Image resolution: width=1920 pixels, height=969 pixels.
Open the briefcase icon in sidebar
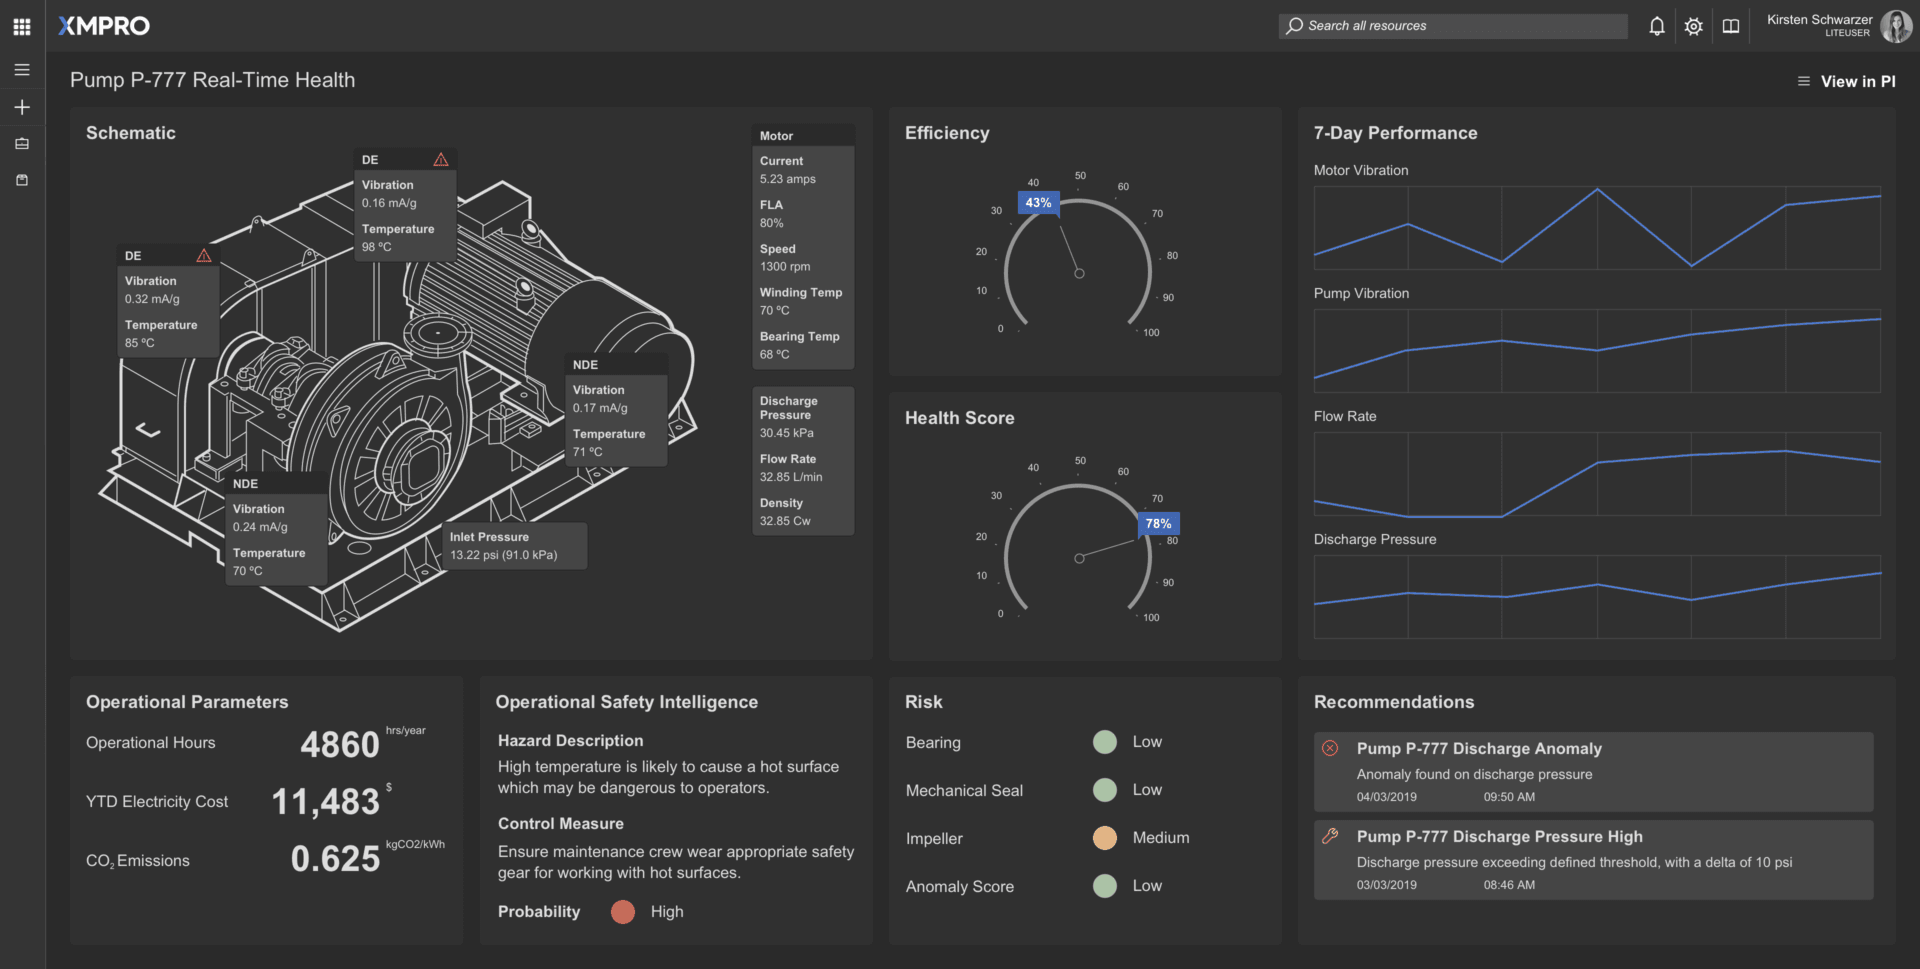pyautogui.click(x=22, y=144)
